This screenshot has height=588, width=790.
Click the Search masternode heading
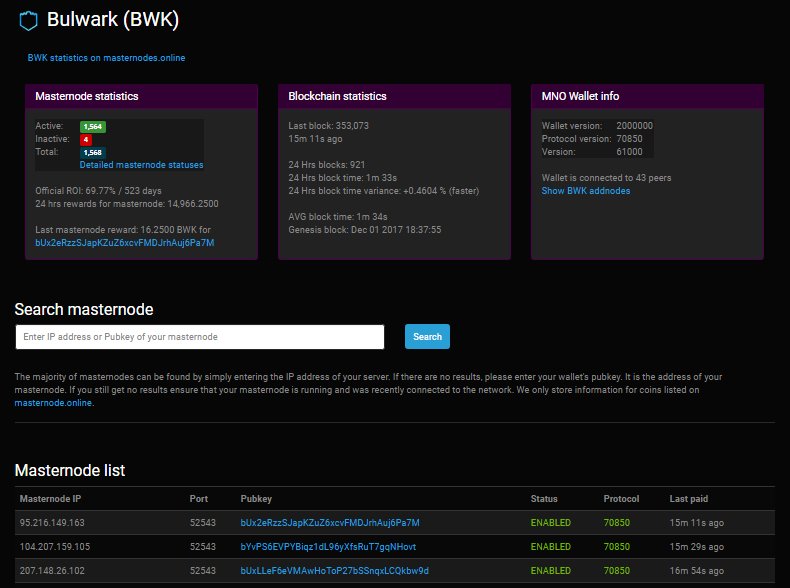(84, 309)
